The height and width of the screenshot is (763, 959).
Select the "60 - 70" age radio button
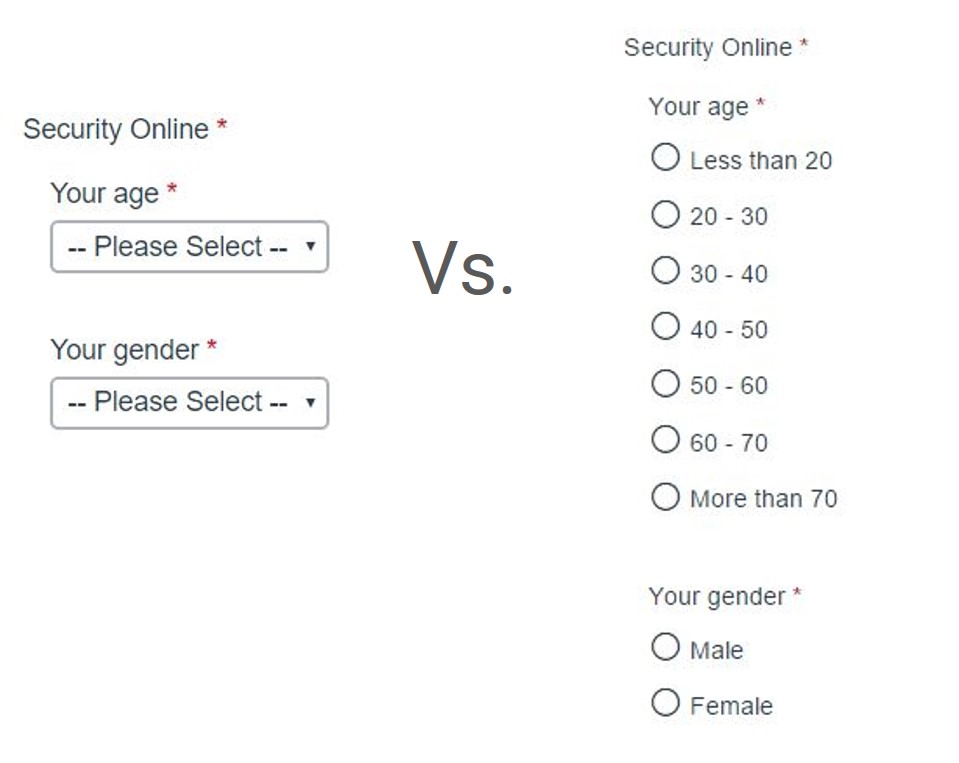(665, 440)
